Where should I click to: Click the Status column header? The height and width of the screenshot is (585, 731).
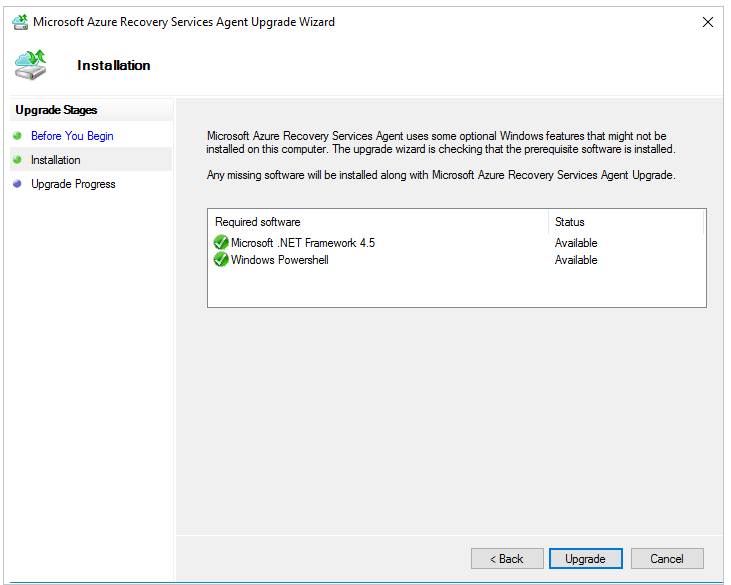pyautogui.click(x=626, y=222)
